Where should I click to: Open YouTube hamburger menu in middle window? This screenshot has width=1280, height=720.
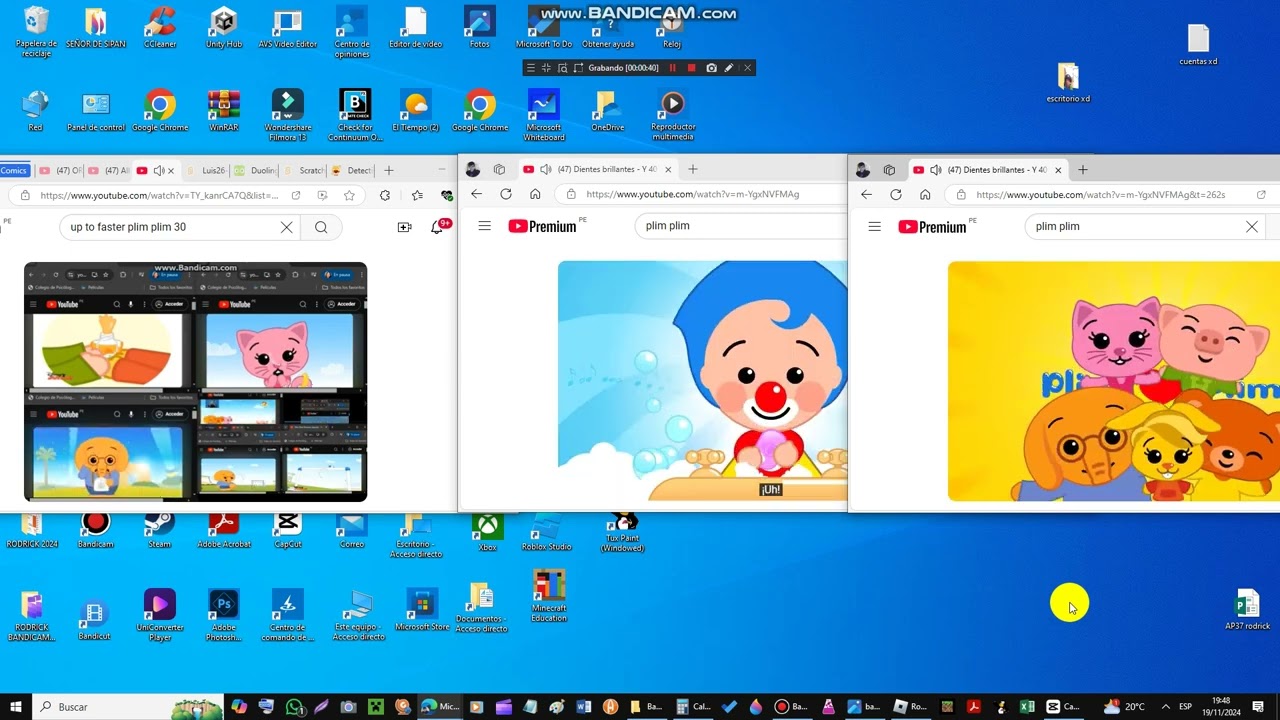[485, 226]
